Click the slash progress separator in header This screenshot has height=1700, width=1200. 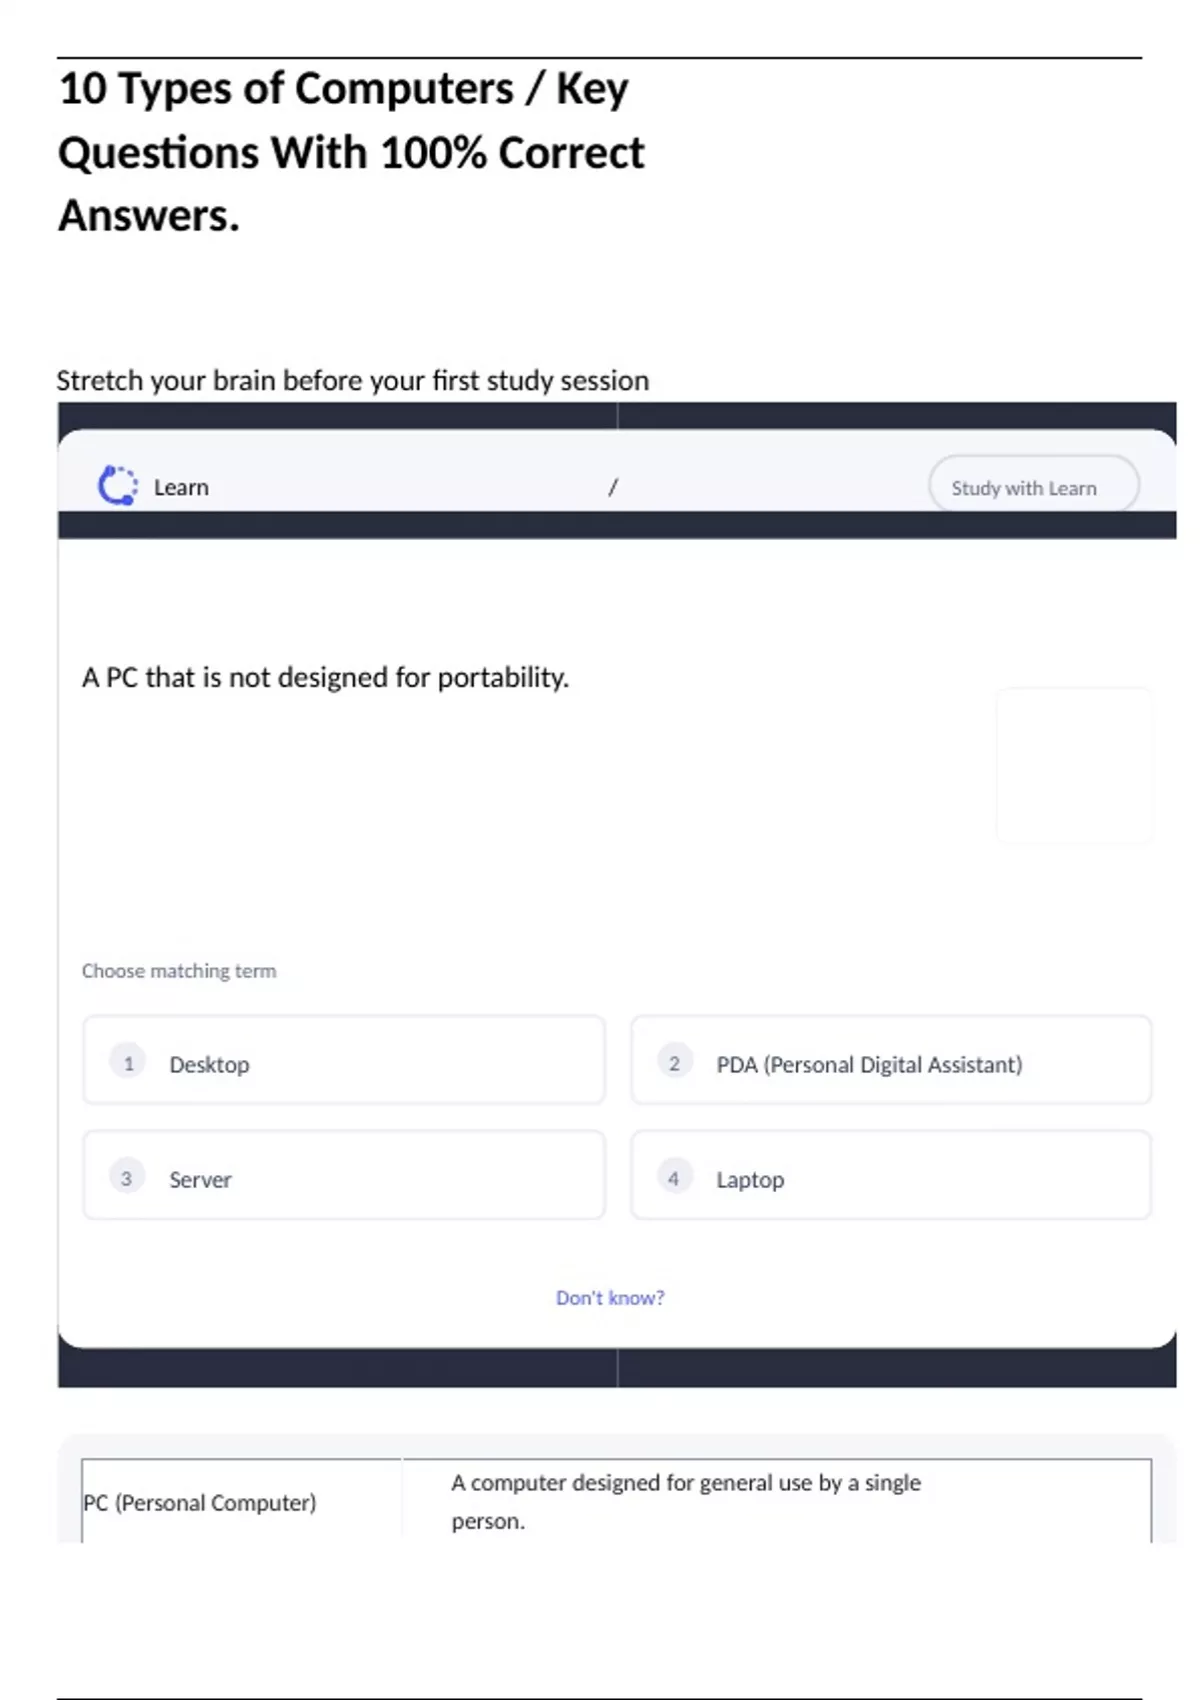[x=613, y=487]
